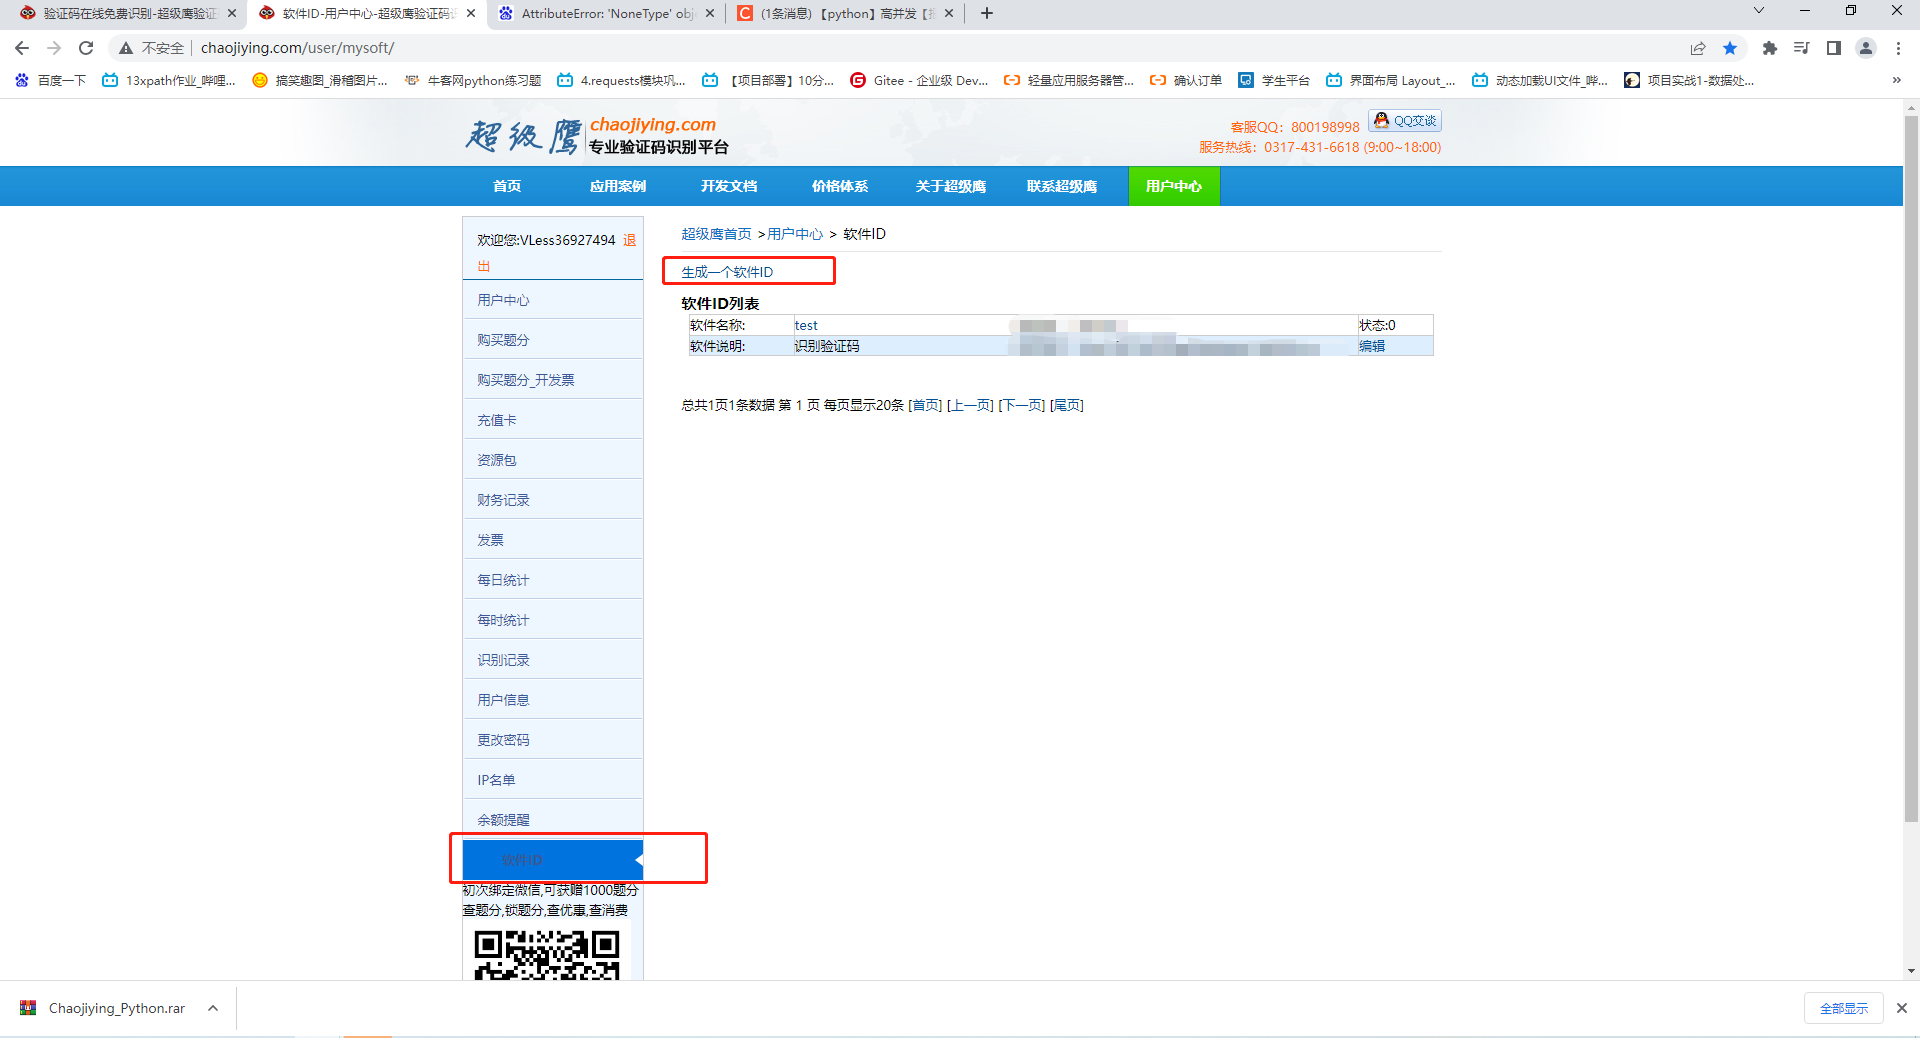Image resolution: width=1920 pixels, height=1038 pixels.
Task: Open the 牛客网python练习题 bookmark
Action: [473, 80]
